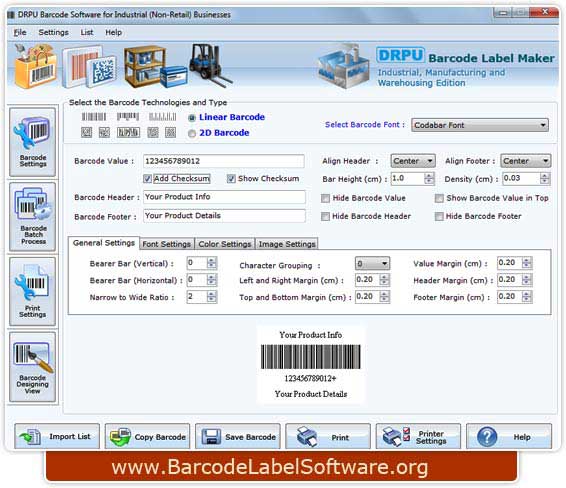Toggle the Show Checksum checkbox
The width and height of the screenshot is (566, 488).
click(x=231, y=179)
